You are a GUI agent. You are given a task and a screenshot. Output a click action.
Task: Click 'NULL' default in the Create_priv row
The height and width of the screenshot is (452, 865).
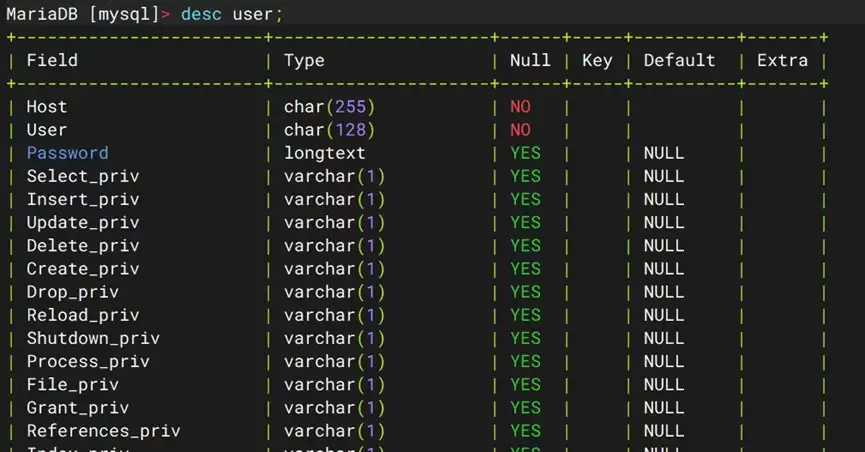pos(664,269)
